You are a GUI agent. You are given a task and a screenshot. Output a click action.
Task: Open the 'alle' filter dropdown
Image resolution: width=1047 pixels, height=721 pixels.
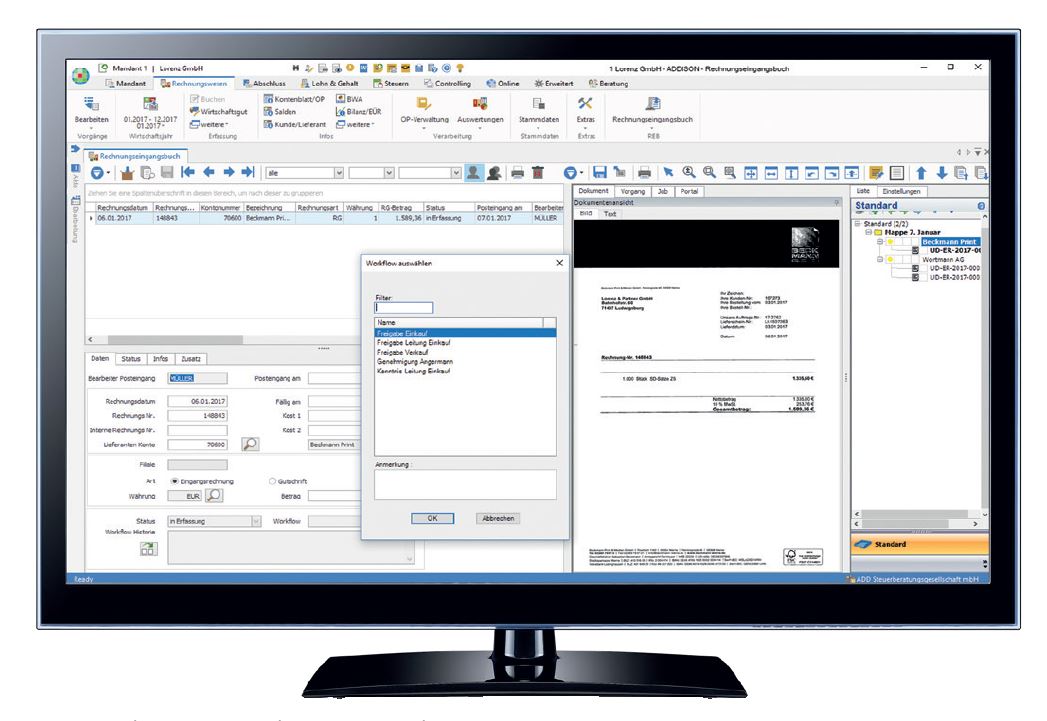click(338, 172)
